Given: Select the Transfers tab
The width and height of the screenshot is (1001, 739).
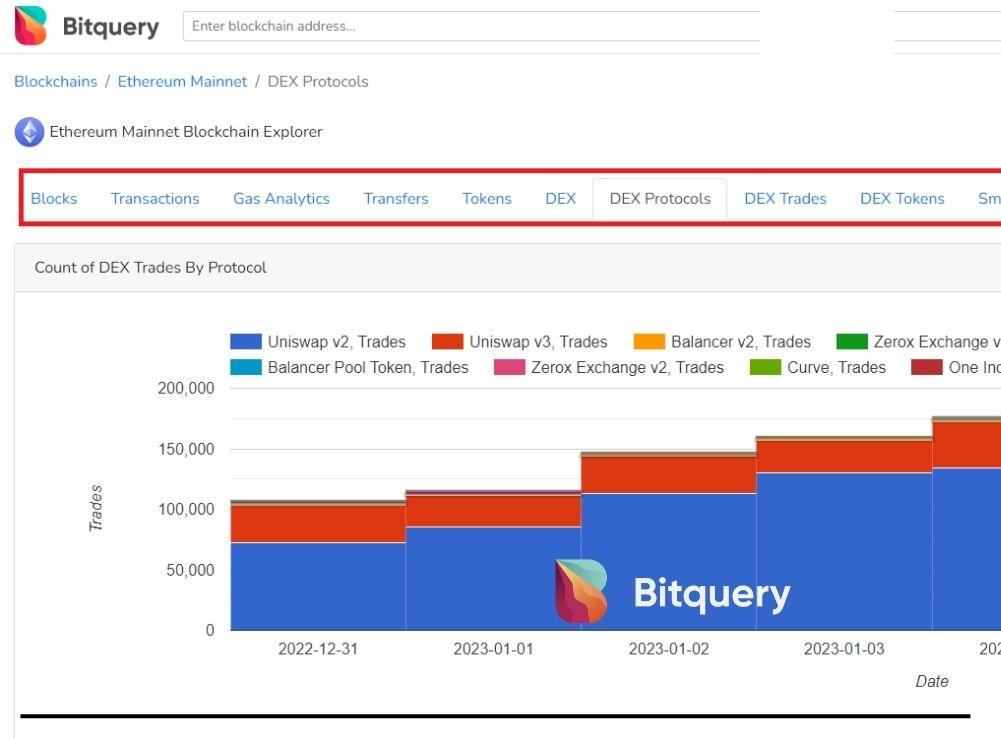Looking at the screenshot, I should click(x=396, y=198).
